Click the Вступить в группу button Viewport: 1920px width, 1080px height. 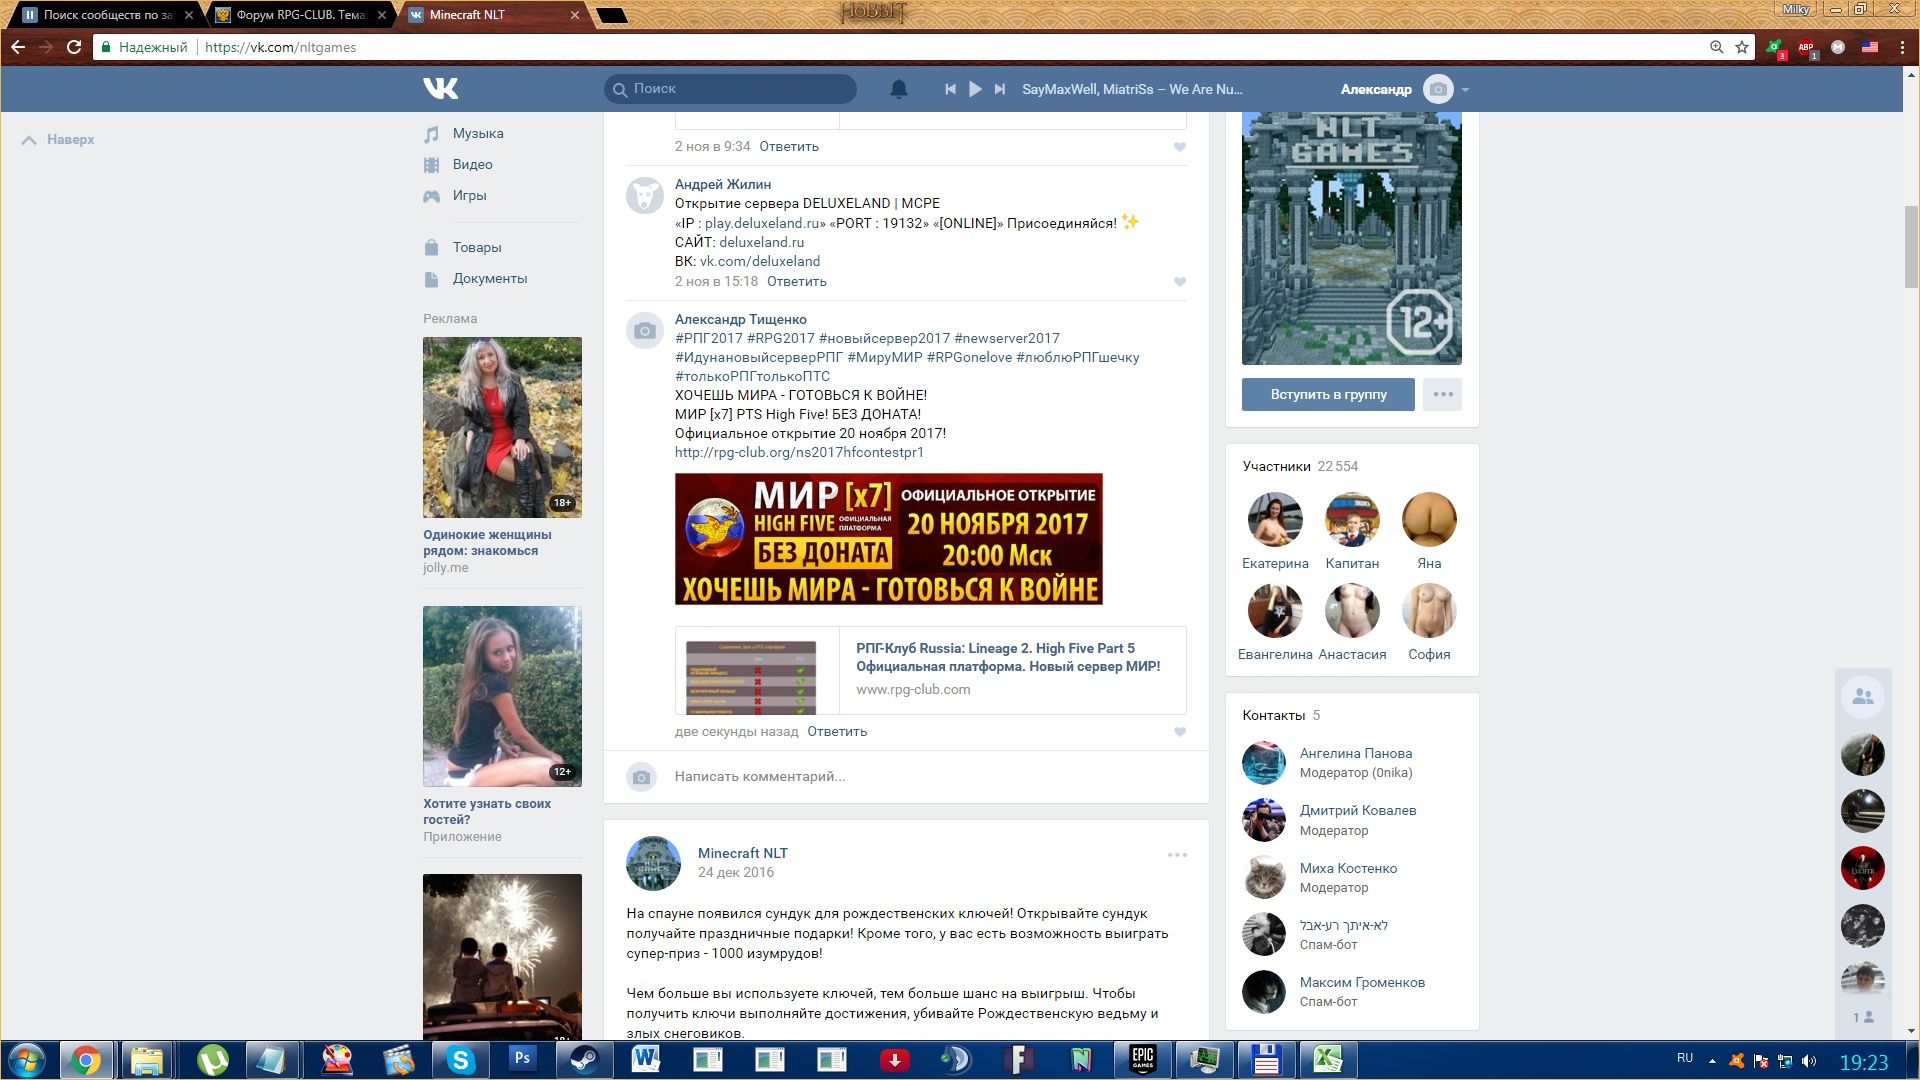[1328, 395]
